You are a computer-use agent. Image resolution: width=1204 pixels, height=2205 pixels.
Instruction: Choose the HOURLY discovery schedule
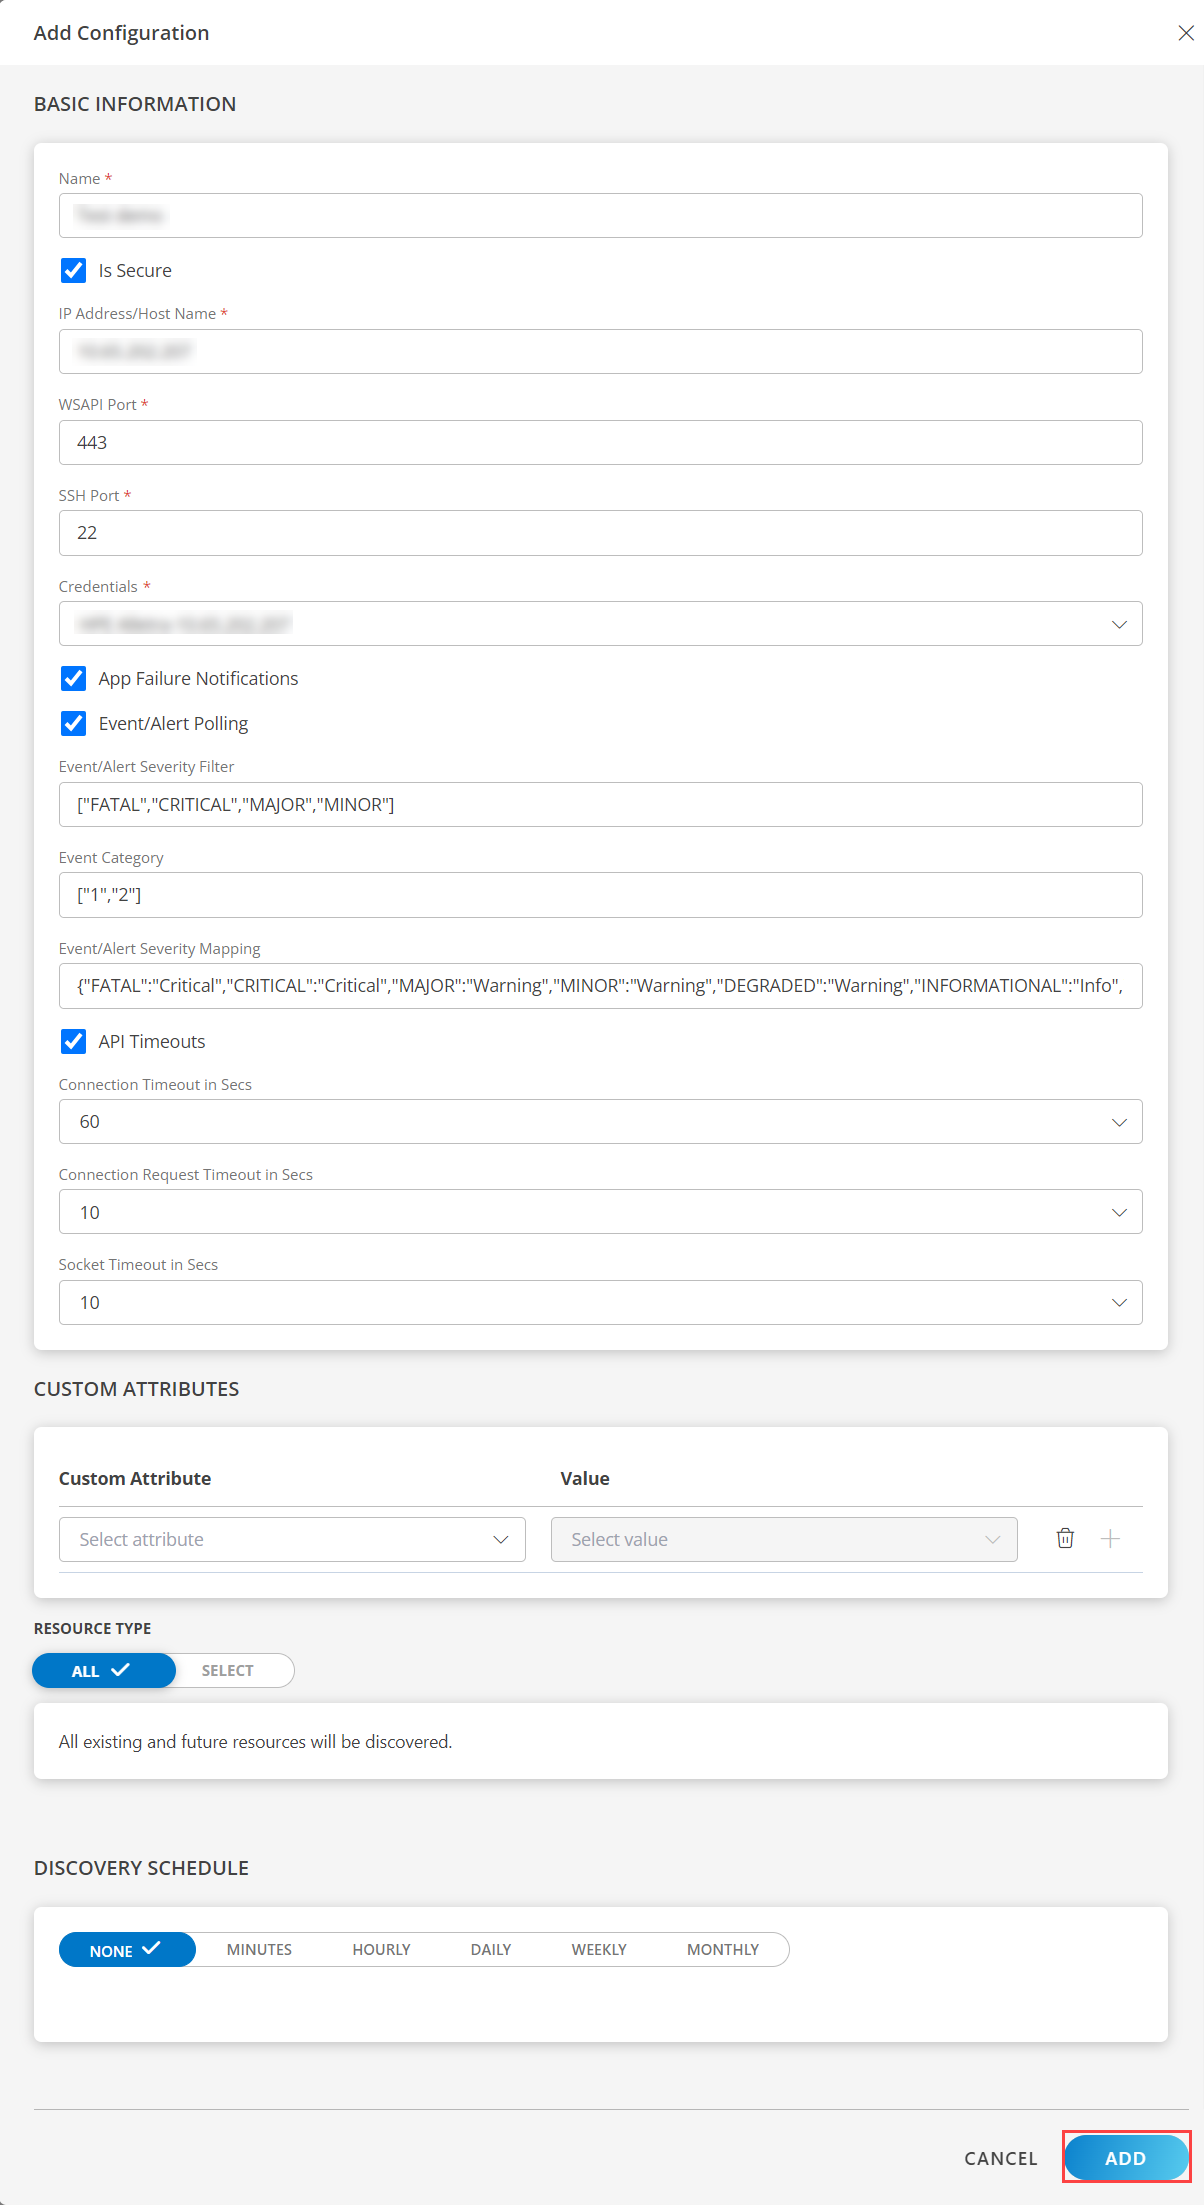point(381,1950)
